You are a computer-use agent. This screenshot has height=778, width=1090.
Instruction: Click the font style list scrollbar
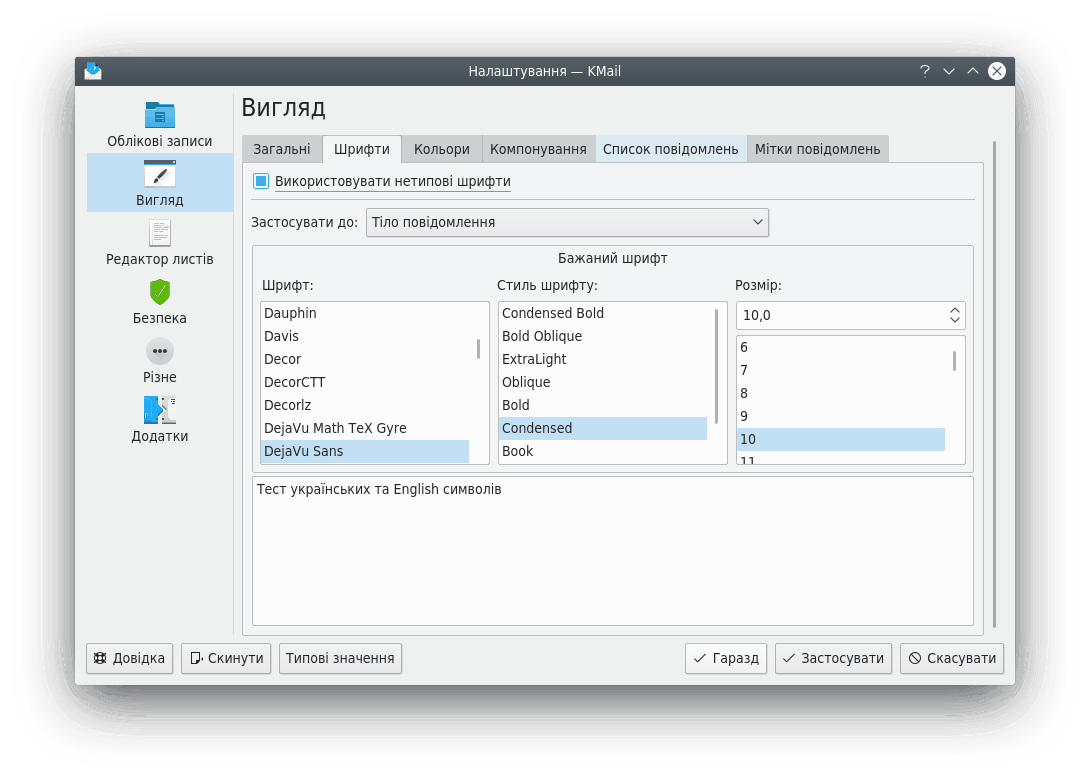(717, 365)
